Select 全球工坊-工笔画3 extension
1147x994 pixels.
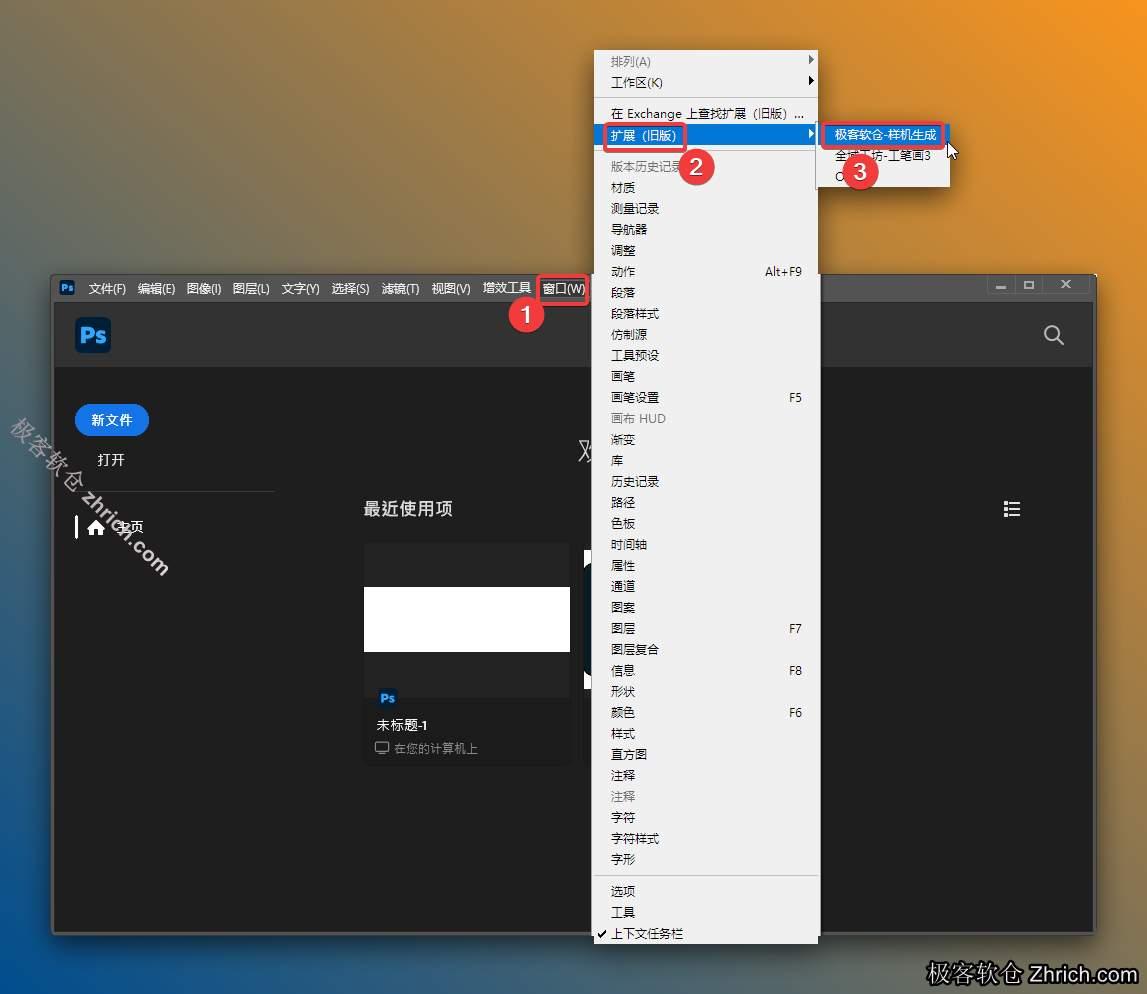[x=883, y=155]
